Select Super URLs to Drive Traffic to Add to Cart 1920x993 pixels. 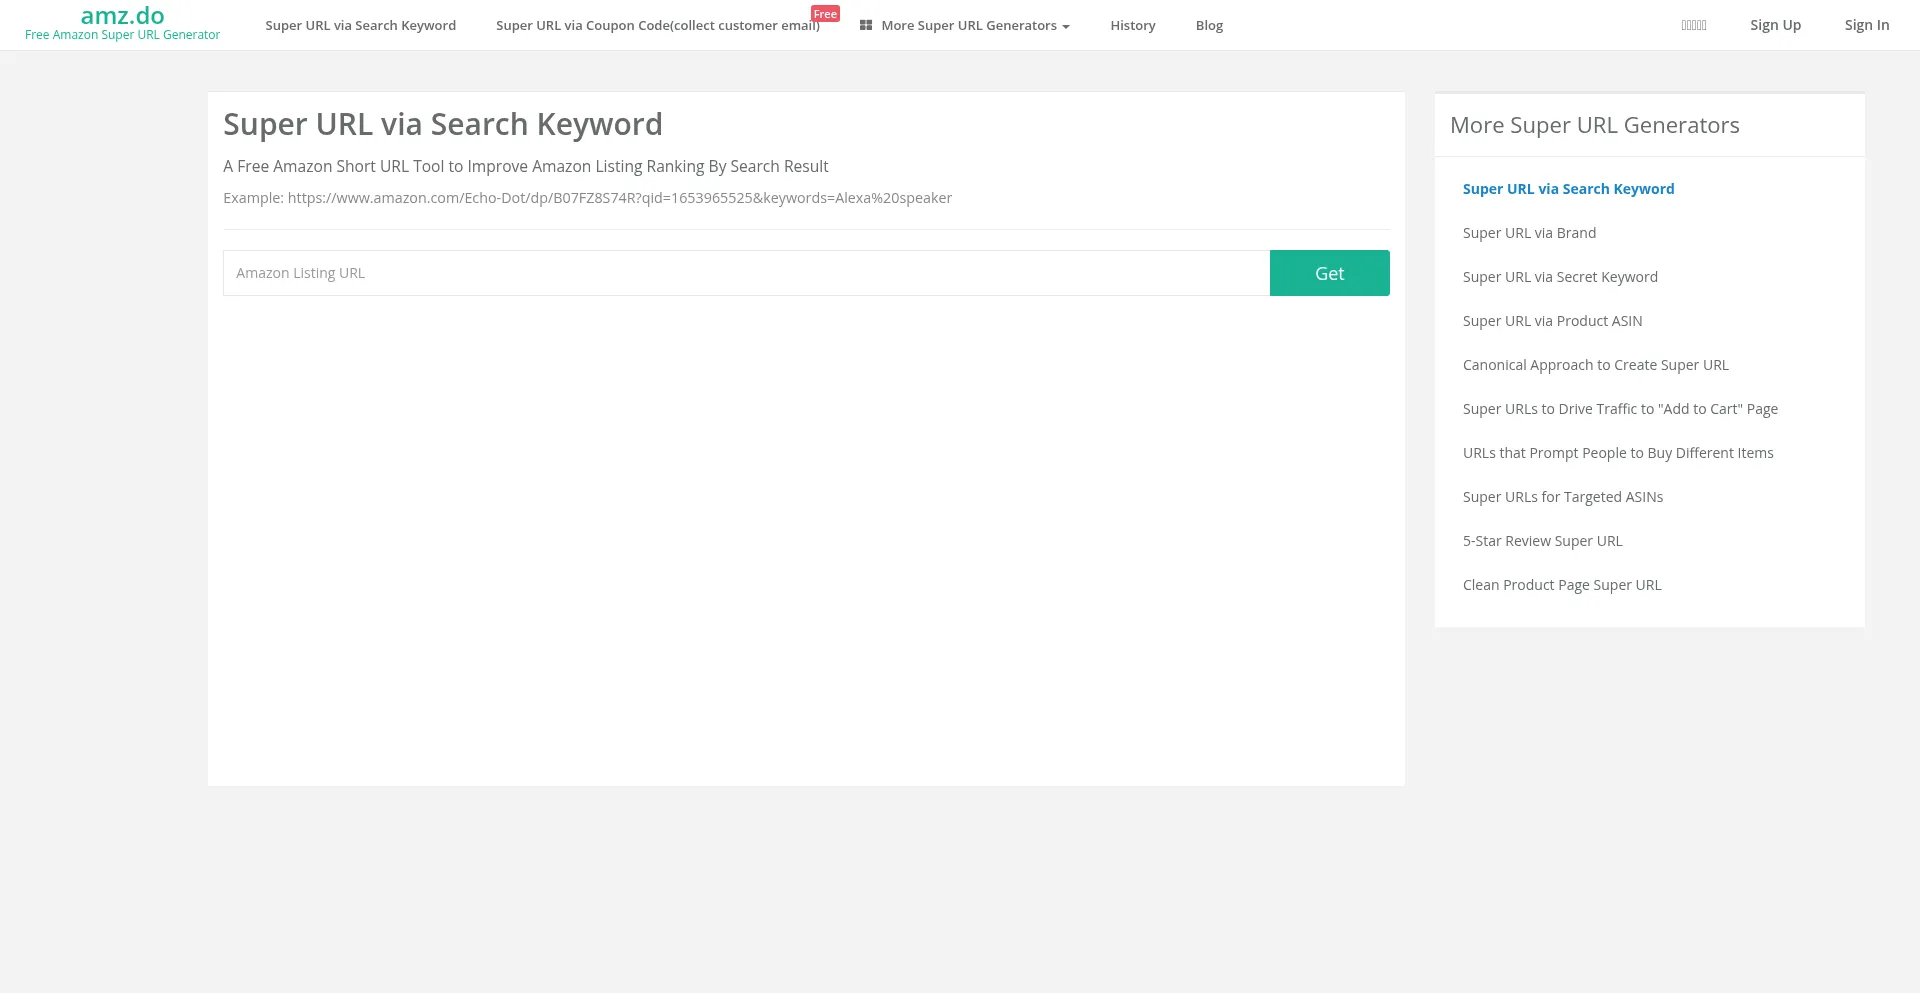coord(1619,409)
